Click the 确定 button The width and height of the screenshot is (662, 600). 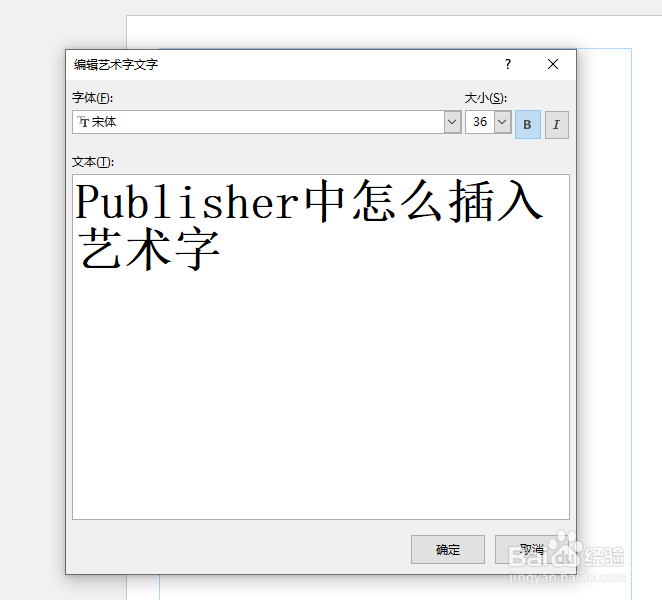pyautogui.click(x=448, y=549)
